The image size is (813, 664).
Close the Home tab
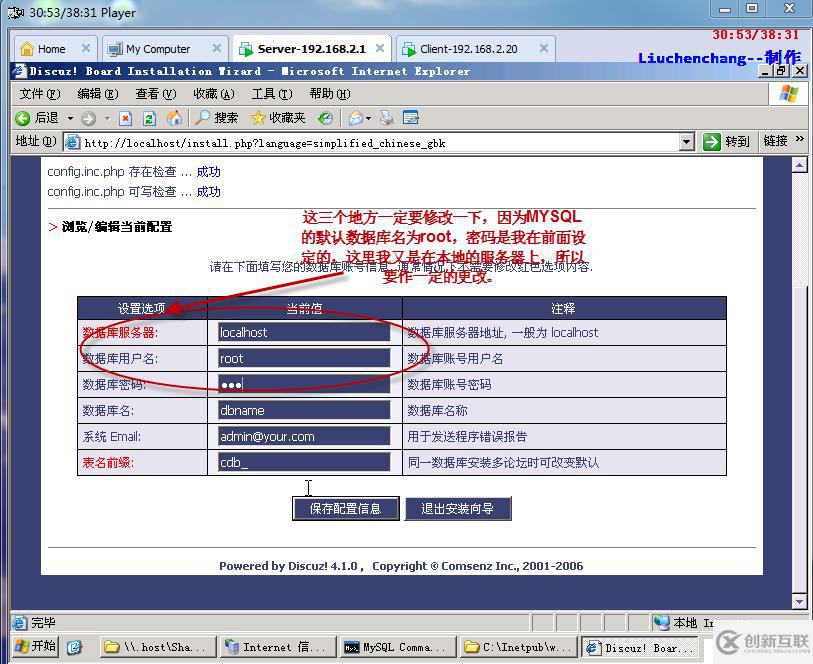tap(86, 48)
